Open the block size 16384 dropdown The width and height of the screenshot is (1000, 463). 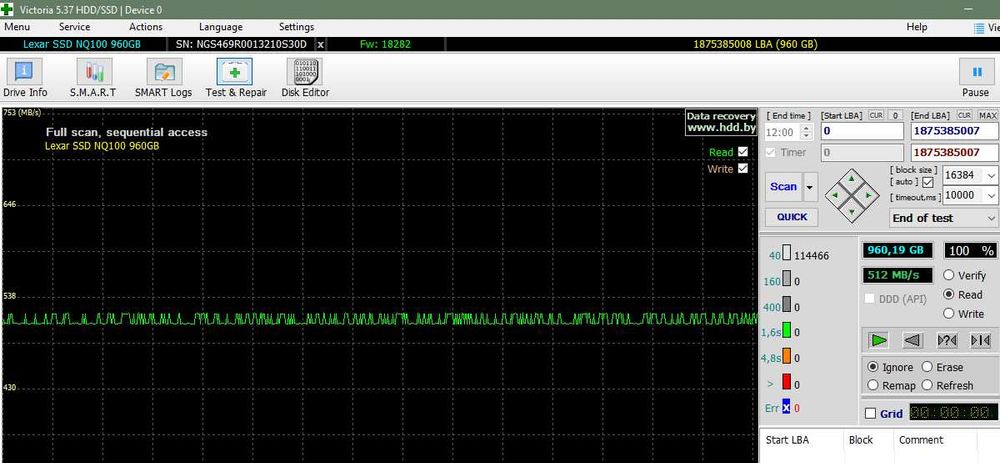pyautogui.click(x=991, y=175)
